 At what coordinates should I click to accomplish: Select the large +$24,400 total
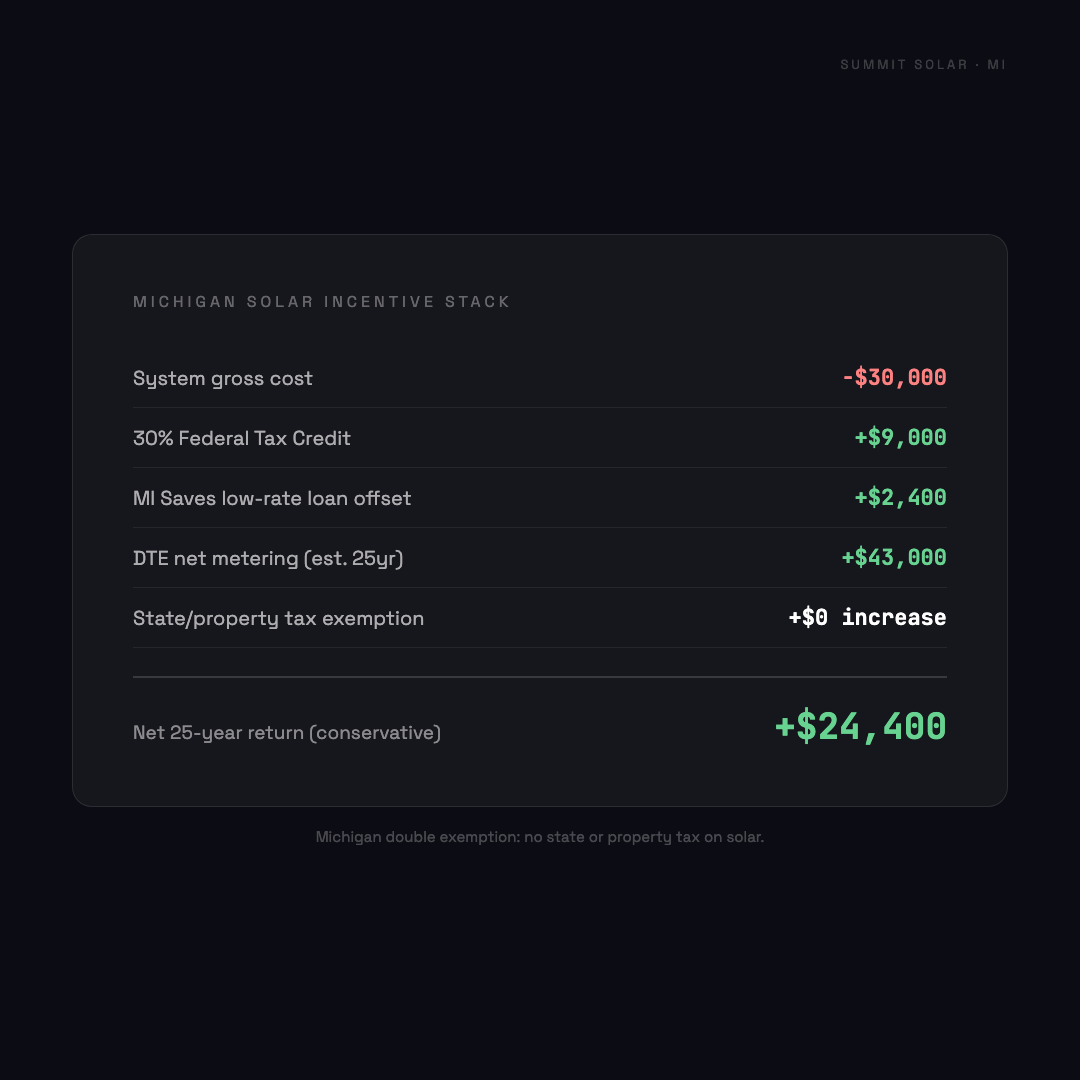(x=861, y=727)
